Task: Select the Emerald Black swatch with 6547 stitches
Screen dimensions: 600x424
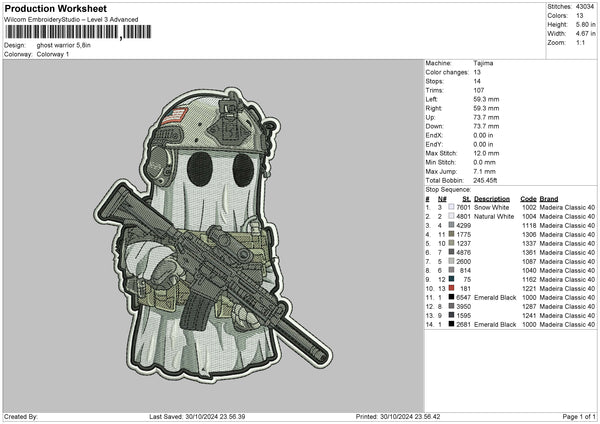Action: pos(451,297)
